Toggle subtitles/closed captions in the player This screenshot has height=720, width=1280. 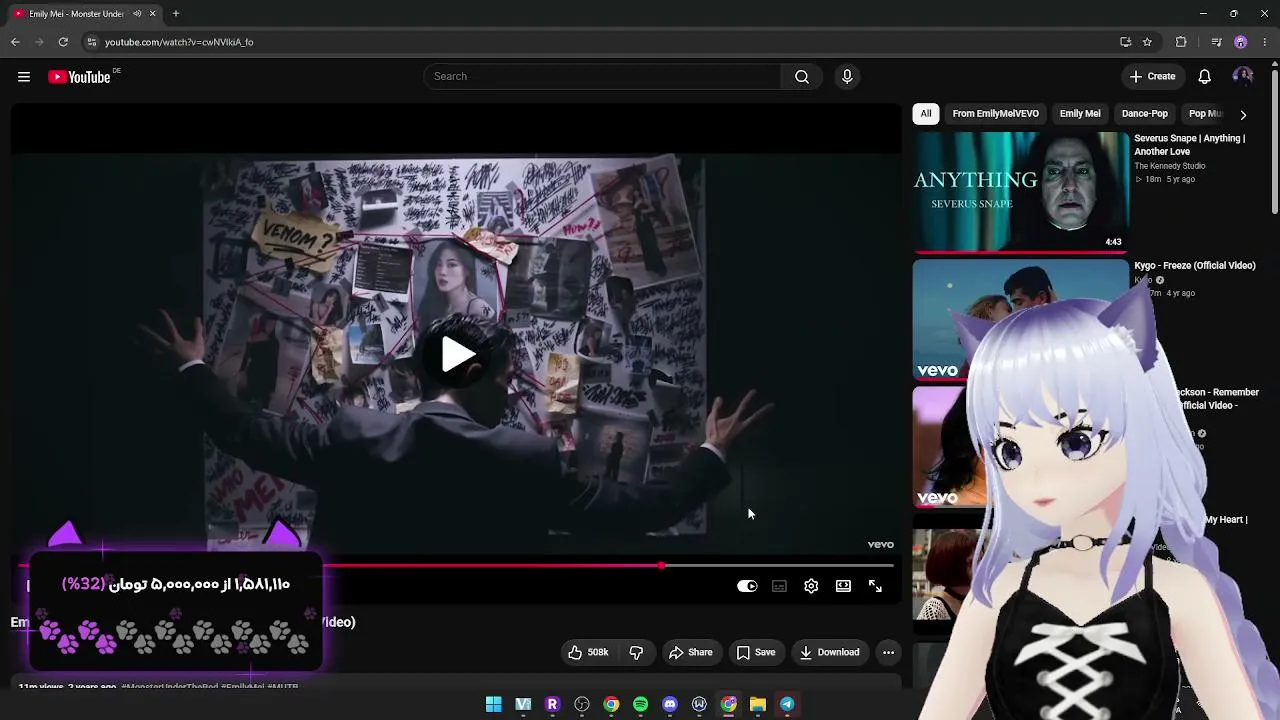[779, 586]
